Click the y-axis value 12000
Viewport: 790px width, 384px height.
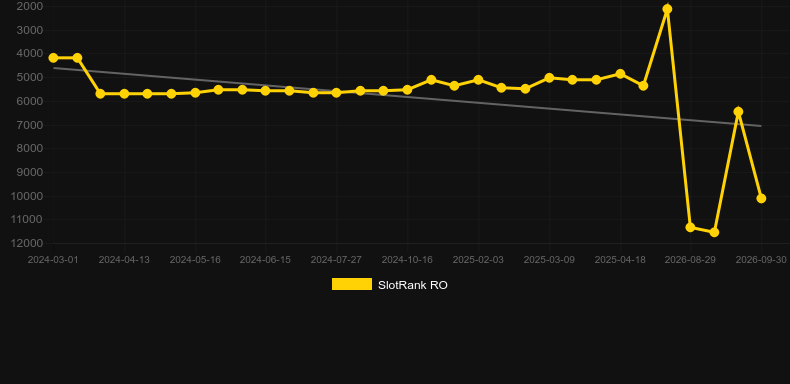(27, 243)
